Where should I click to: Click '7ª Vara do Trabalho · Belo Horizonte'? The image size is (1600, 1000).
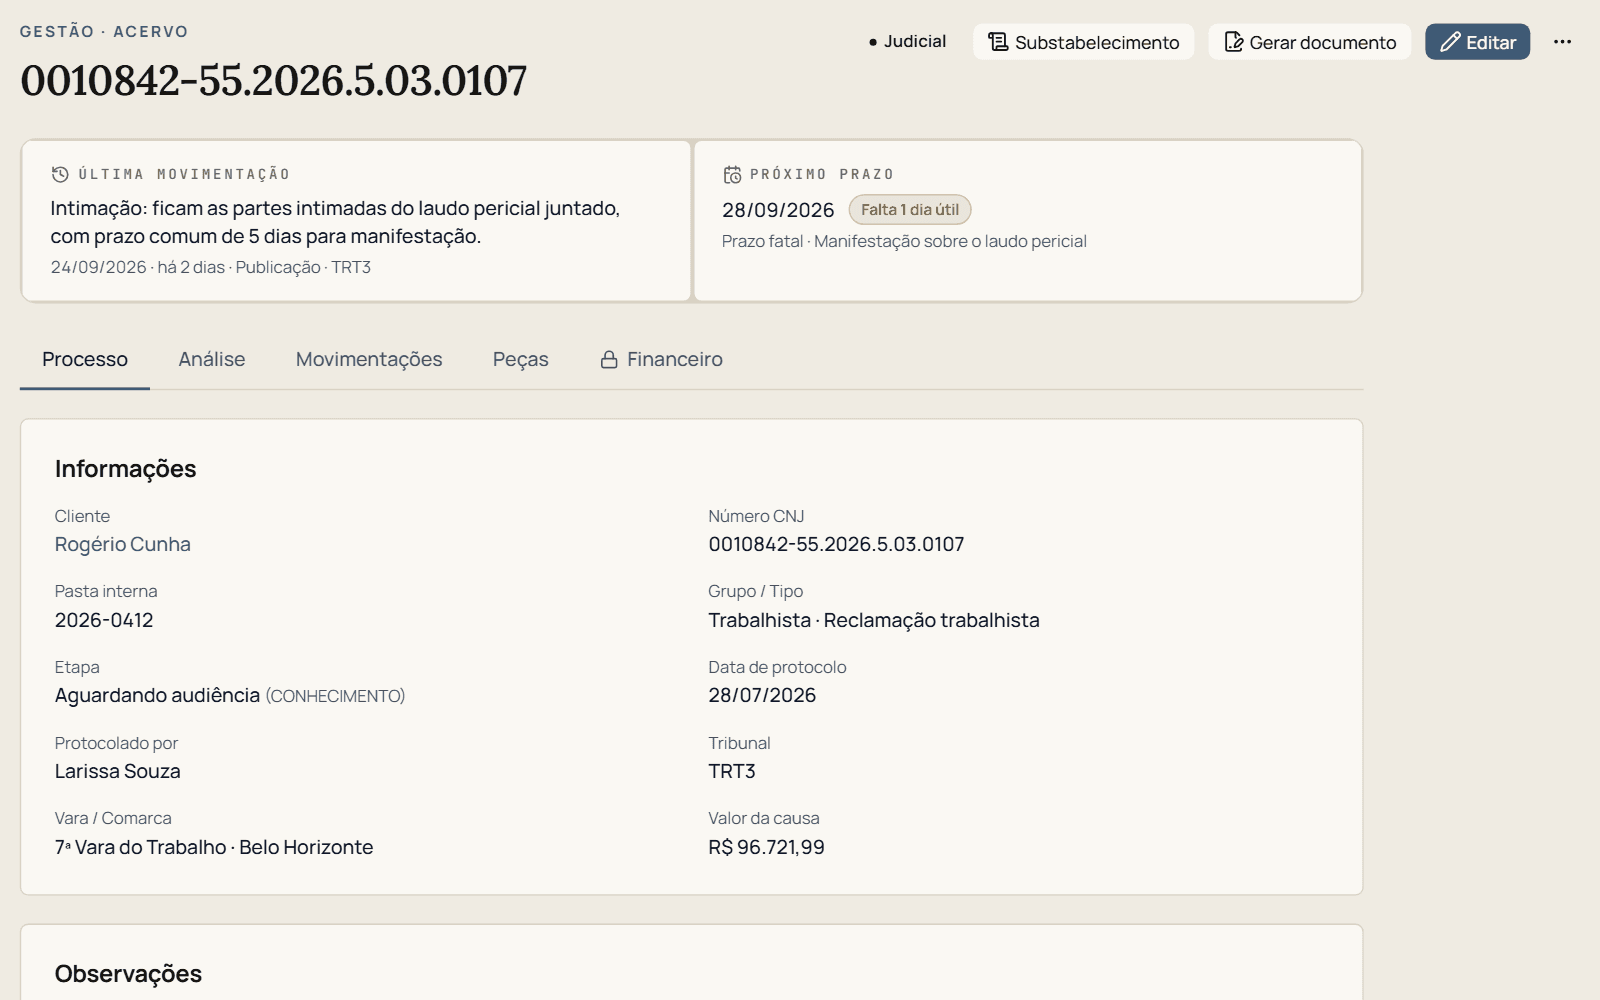[214, 847]
